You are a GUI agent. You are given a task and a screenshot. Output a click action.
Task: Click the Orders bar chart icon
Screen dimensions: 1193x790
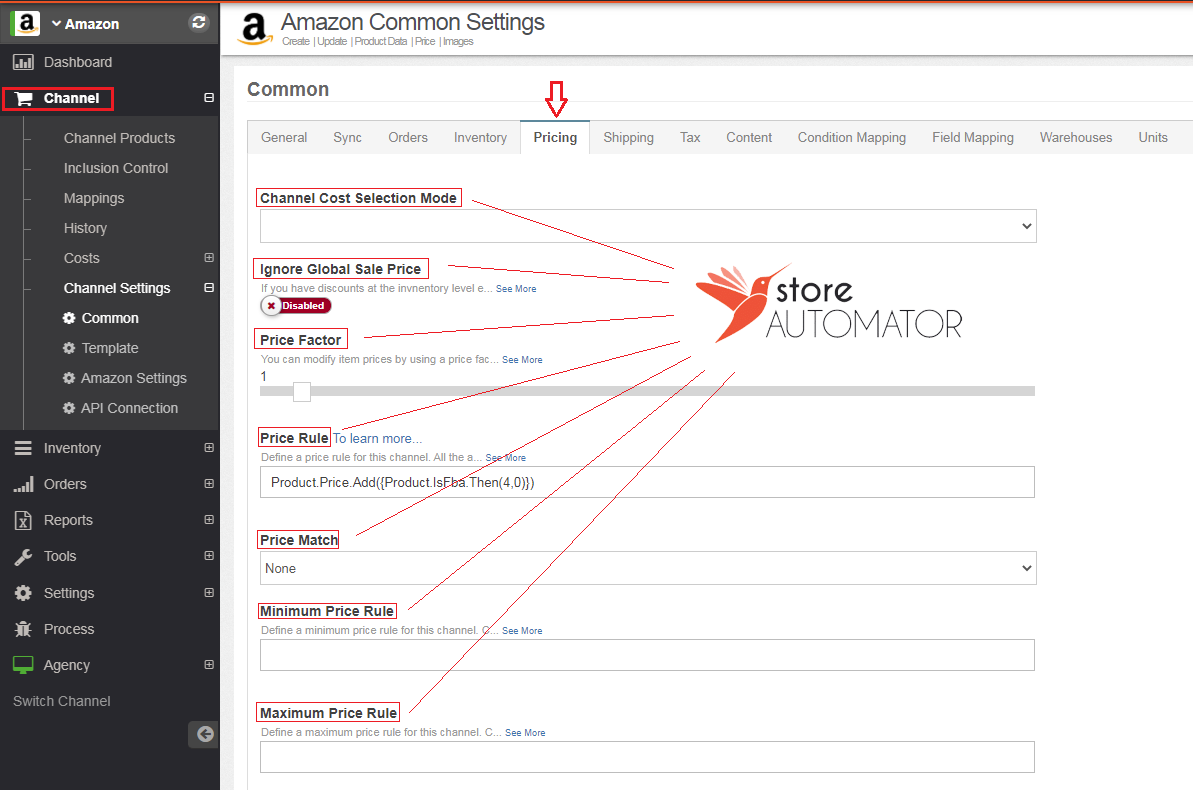pyautogui.click(x=24, y=484)
